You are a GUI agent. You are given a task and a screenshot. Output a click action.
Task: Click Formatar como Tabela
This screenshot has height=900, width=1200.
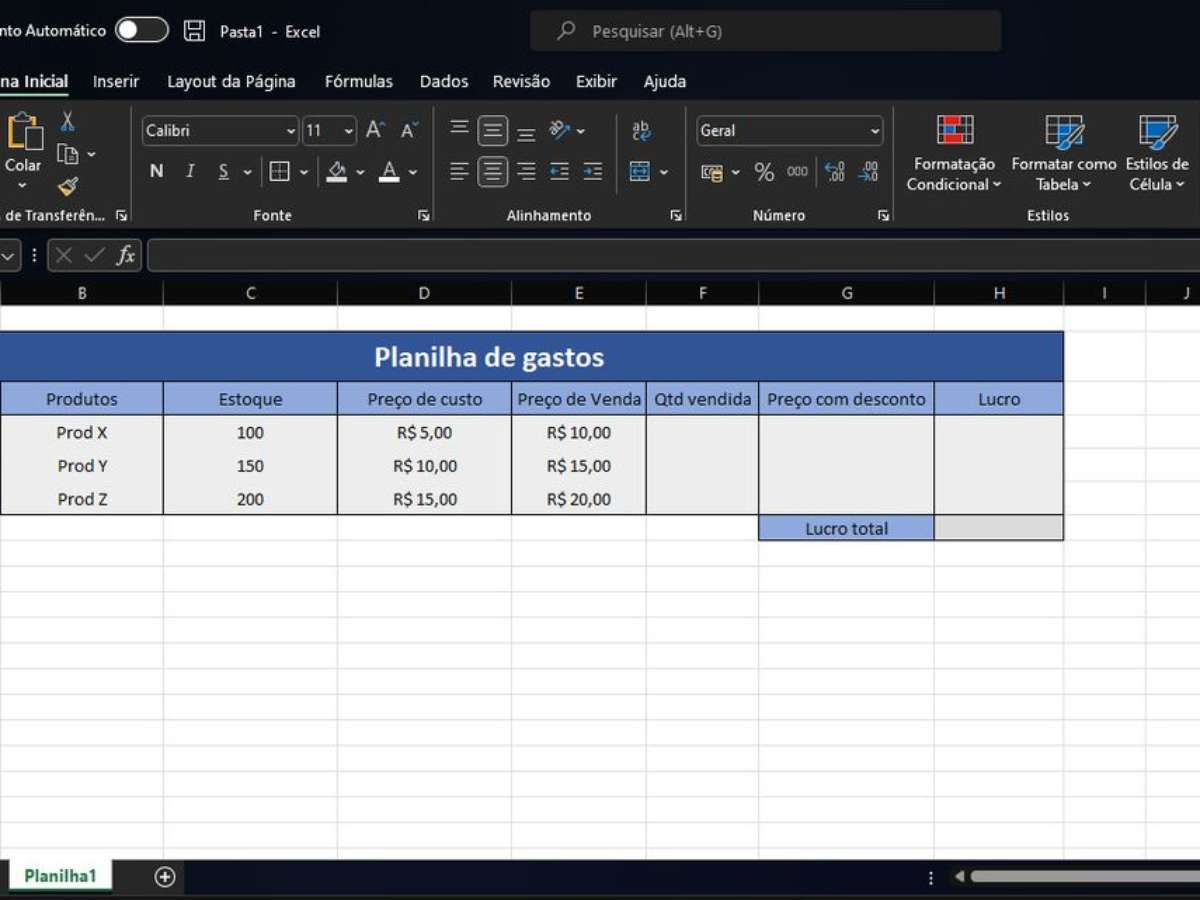tap(1063, 156)
